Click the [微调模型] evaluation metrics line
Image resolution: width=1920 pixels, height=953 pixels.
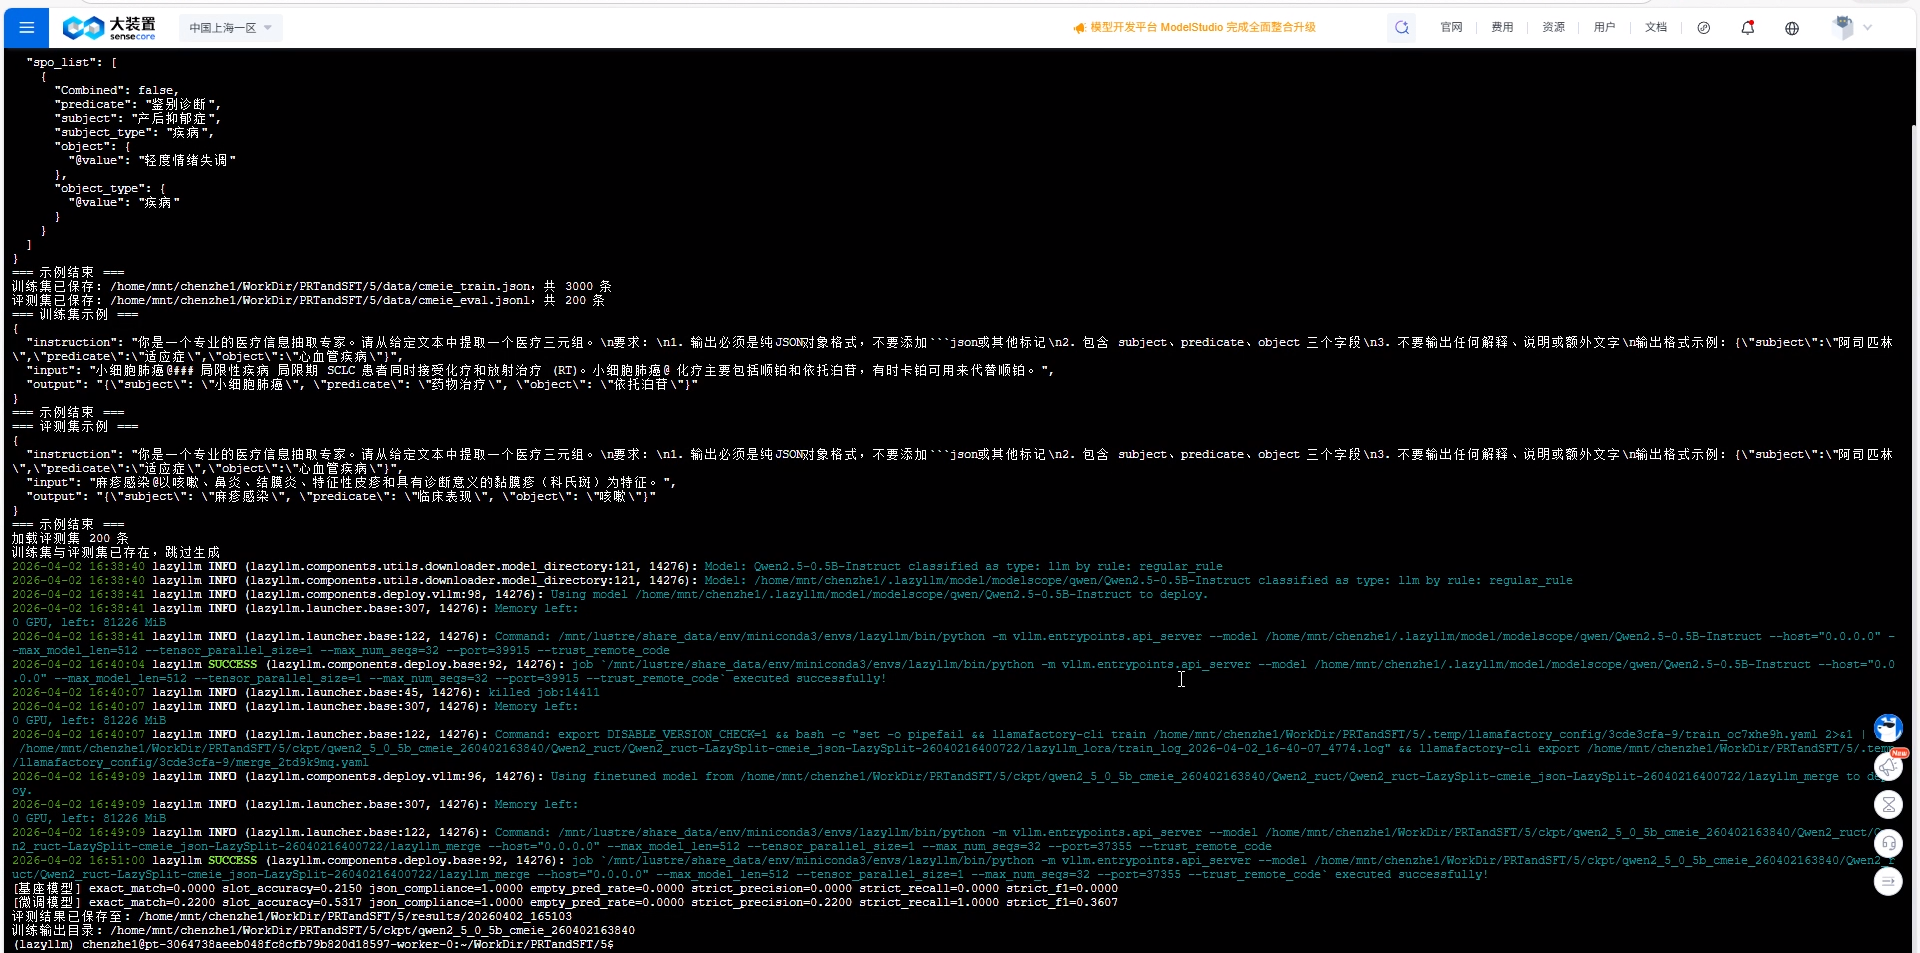[565, 902]
